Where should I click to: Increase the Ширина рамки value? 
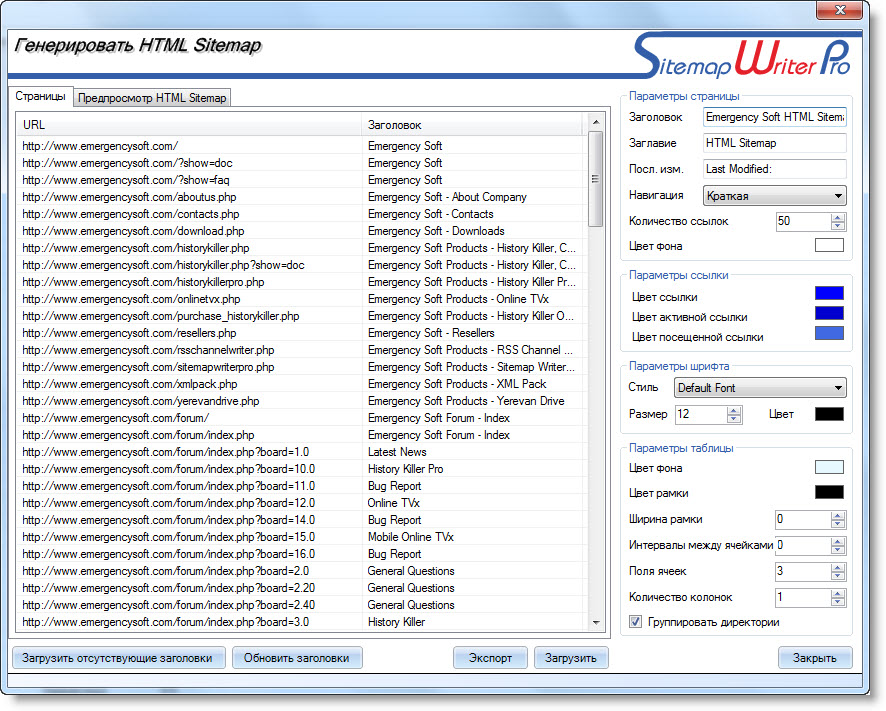[838, 515]
